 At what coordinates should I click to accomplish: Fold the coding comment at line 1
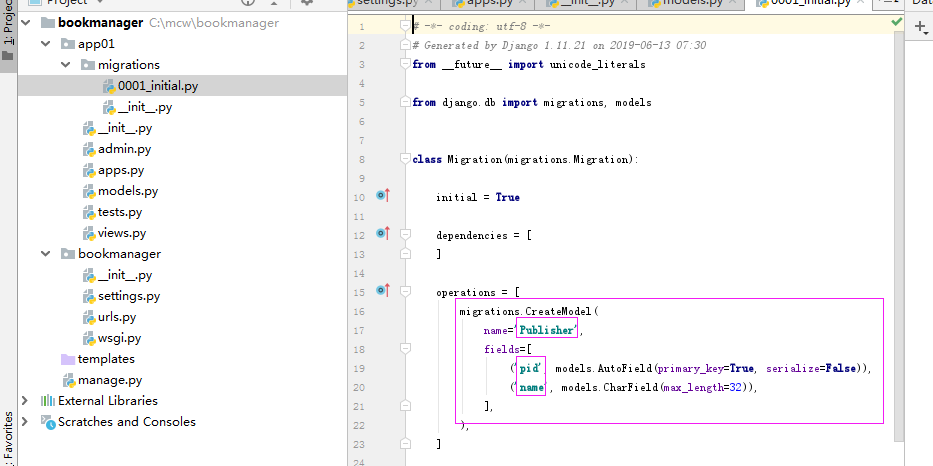405,26
